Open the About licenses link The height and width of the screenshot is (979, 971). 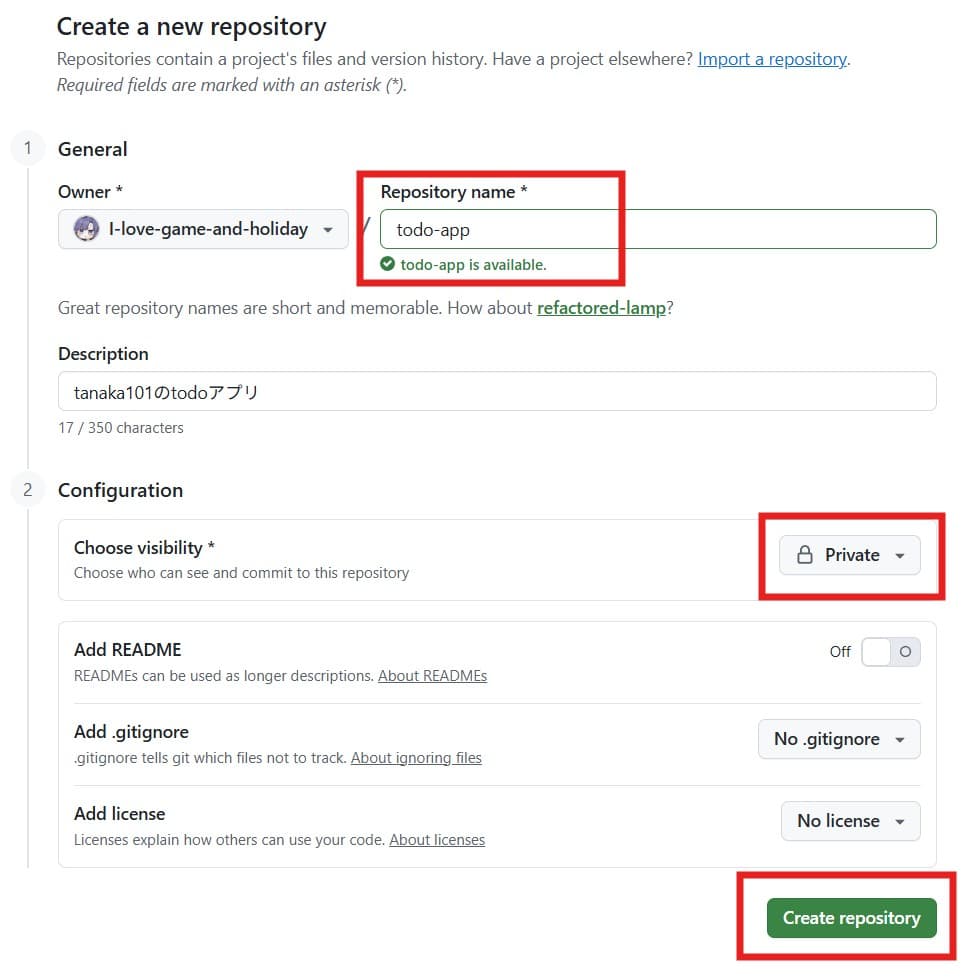pyautogui.click(x=437, y=840)
